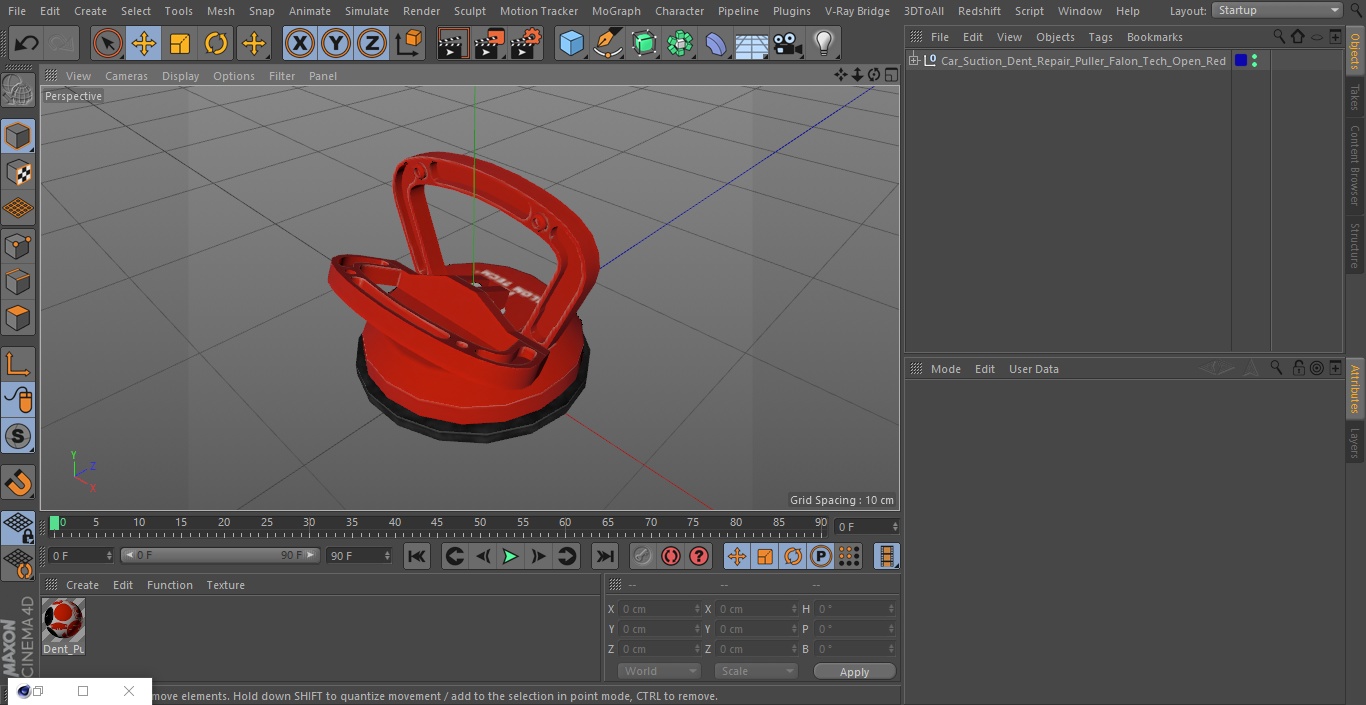Open the Sculpt menu
The image size is (1366, 705).
(x=469, y=11)
